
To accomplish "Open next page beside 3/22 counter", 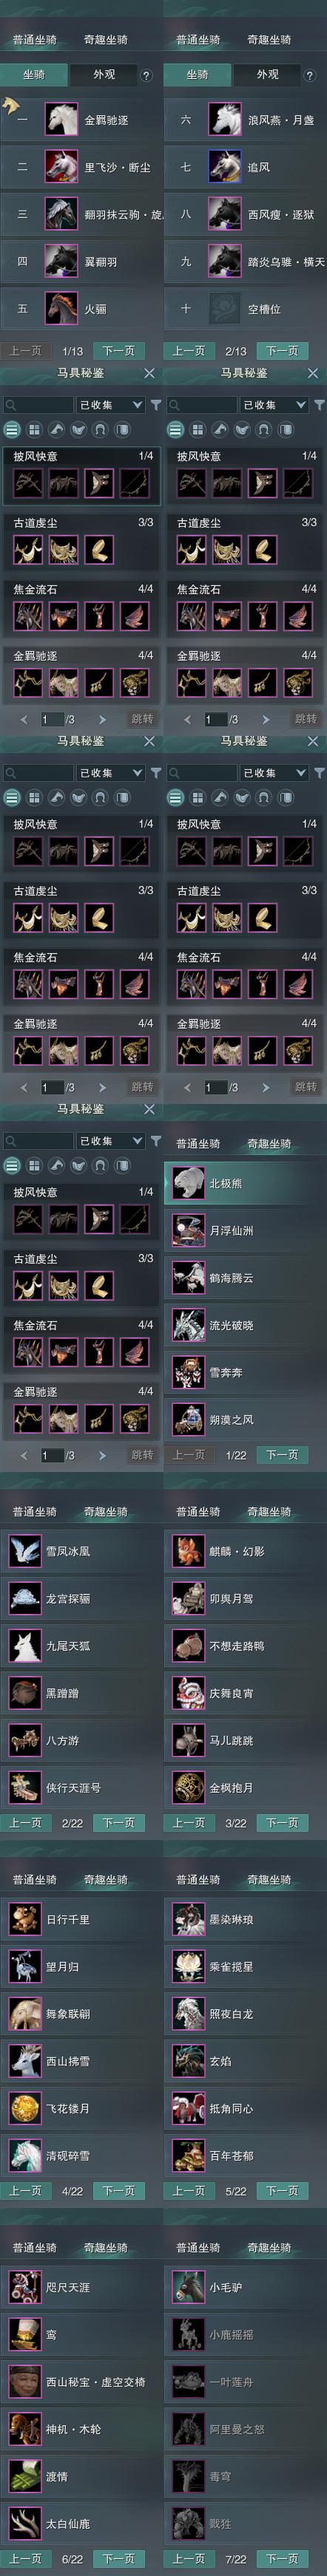I will click(x=282, y=1823).
